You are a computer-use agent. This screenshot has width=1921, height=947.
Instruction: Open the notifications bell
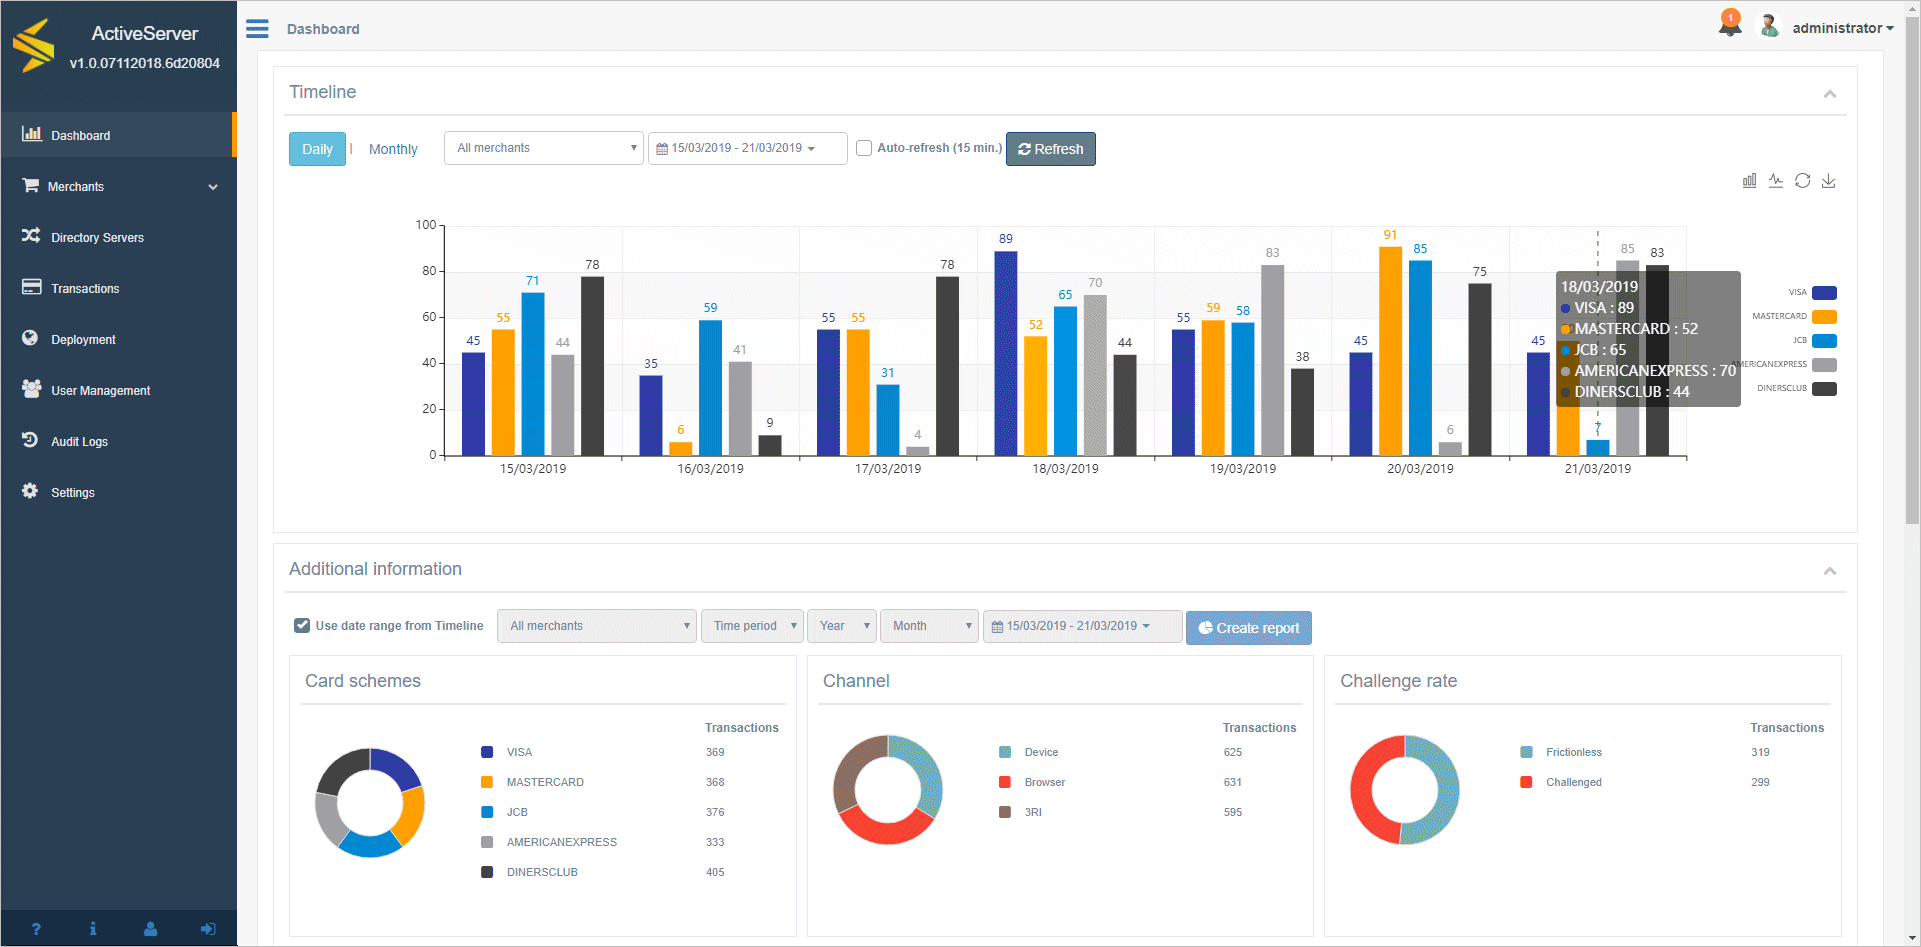(1730, 25)
